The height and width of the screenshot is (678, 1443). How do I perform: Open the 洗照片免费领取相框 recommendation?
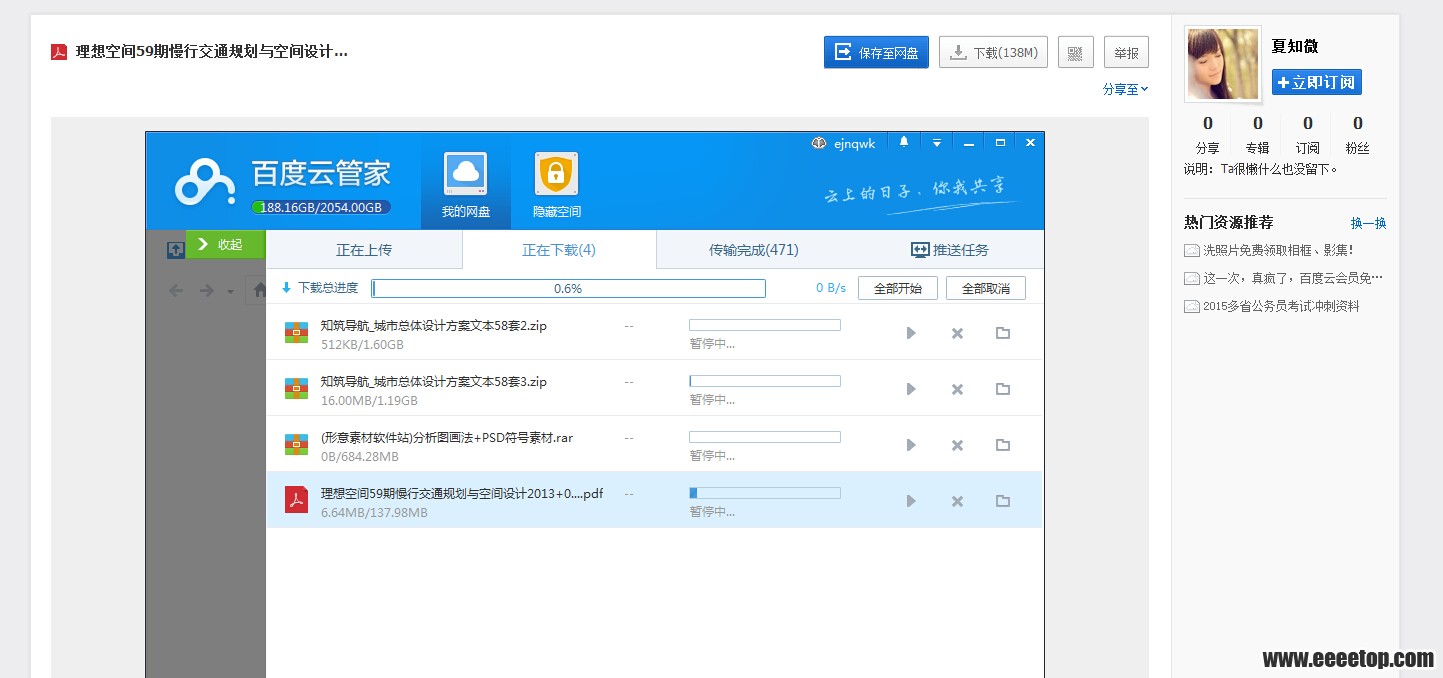[x=1278, y=250]
